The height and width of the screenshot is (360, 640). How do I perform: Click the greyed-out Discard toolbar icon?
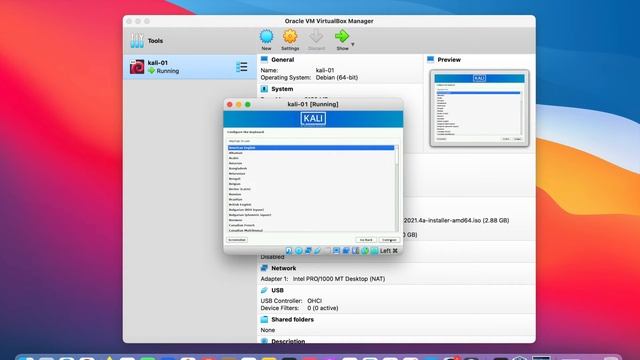point(316,37)
